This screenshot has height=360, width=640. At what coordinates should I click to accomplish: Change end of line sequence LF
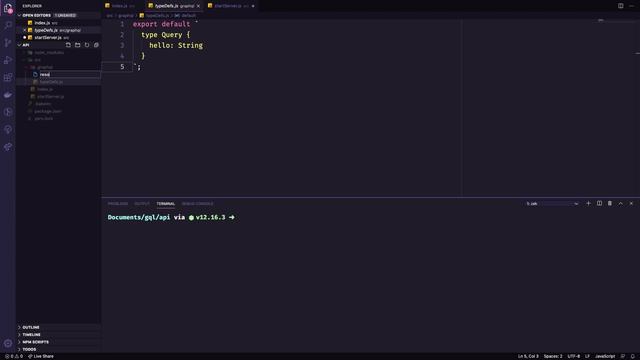coord(587,356)
